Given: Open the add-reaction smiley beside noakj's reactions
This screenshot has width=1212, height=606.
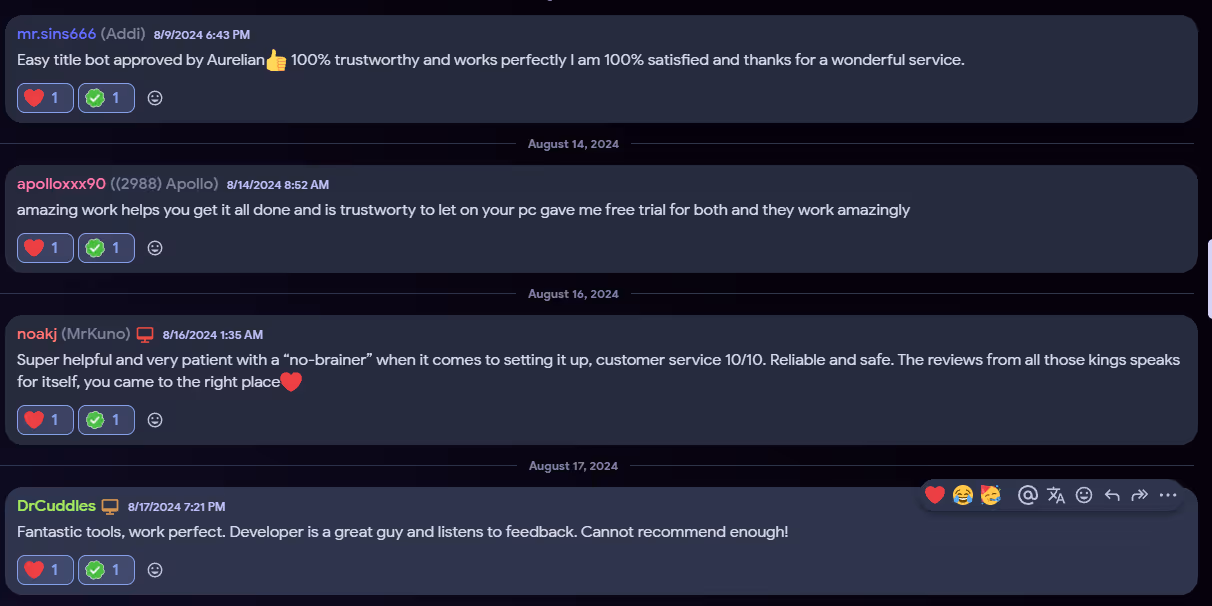Looking at the screenshot, I should coord(154,420).
